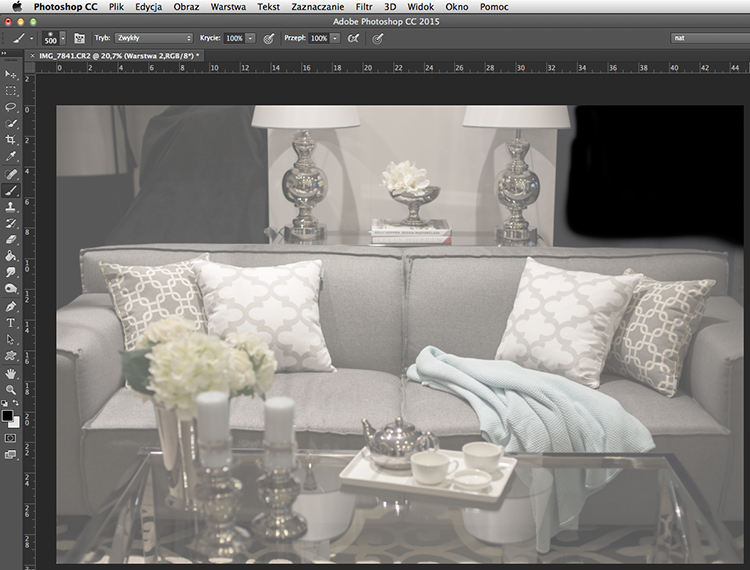Open the Okno menu

(457, 7)
